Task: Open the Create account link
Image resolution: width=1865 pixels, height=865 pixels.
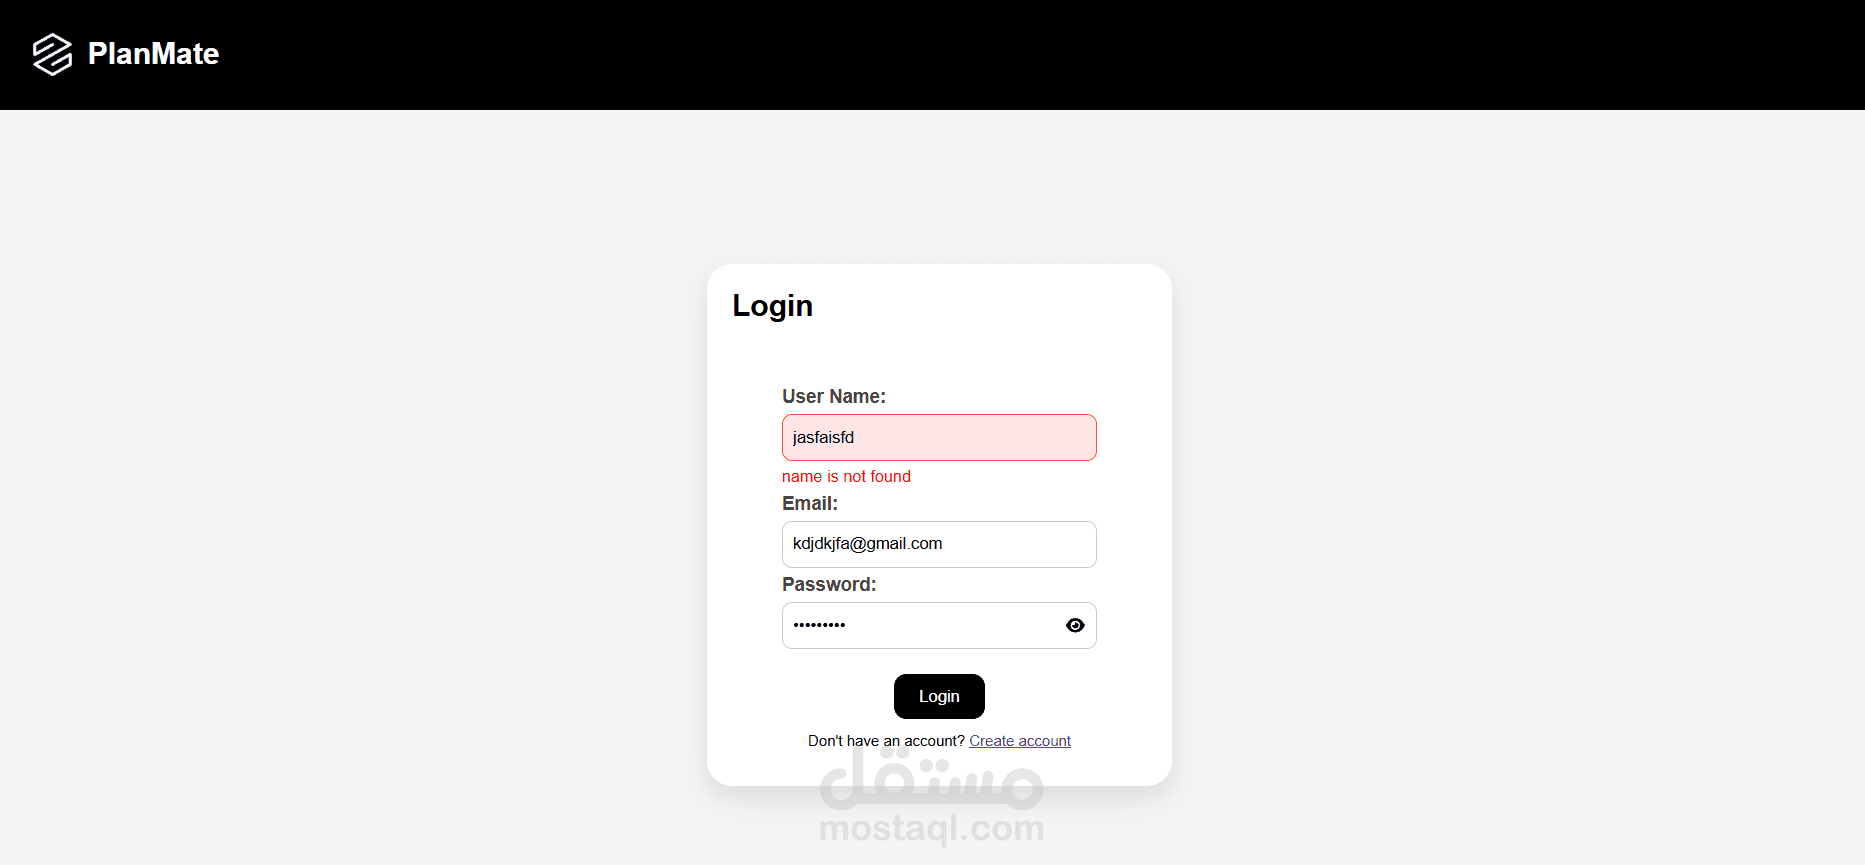Action: tap(1020, 741)
